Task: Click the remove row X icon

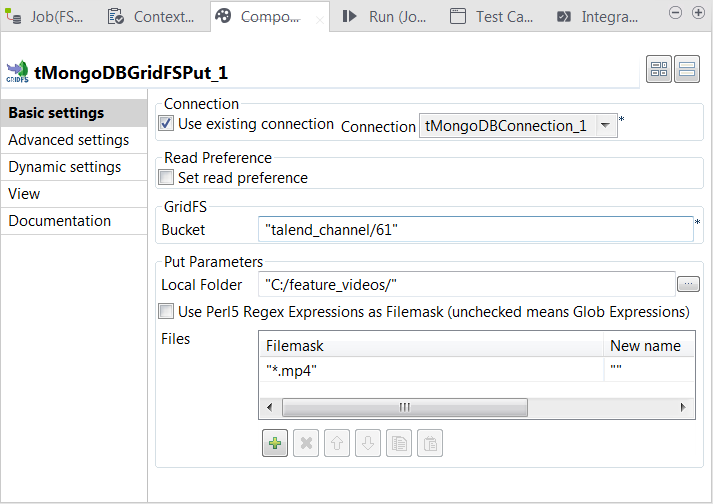Action: (x=308, y=444)
